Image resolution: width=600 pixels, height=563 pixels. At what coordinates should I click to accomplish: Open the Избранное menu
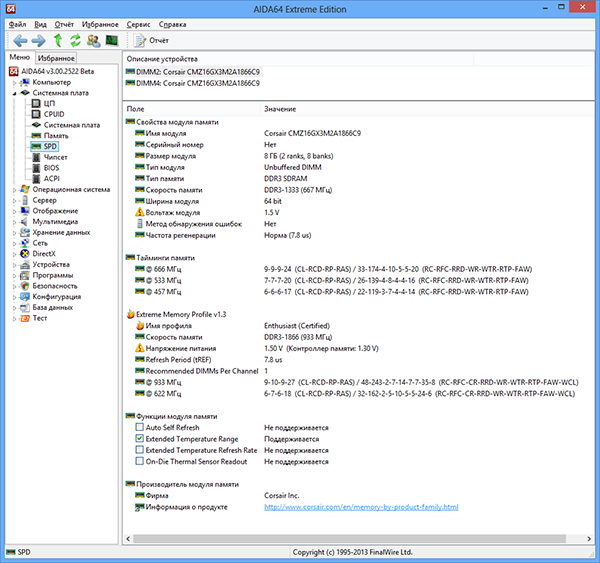(100, 24)
